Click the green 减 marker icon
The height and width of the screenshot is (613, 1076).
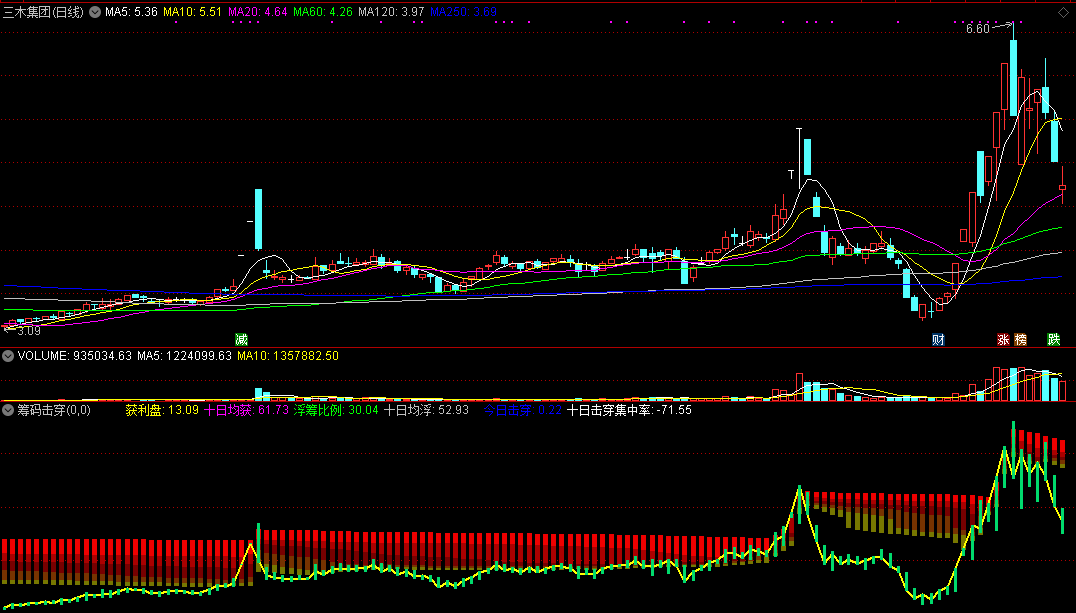pos(241,339)
